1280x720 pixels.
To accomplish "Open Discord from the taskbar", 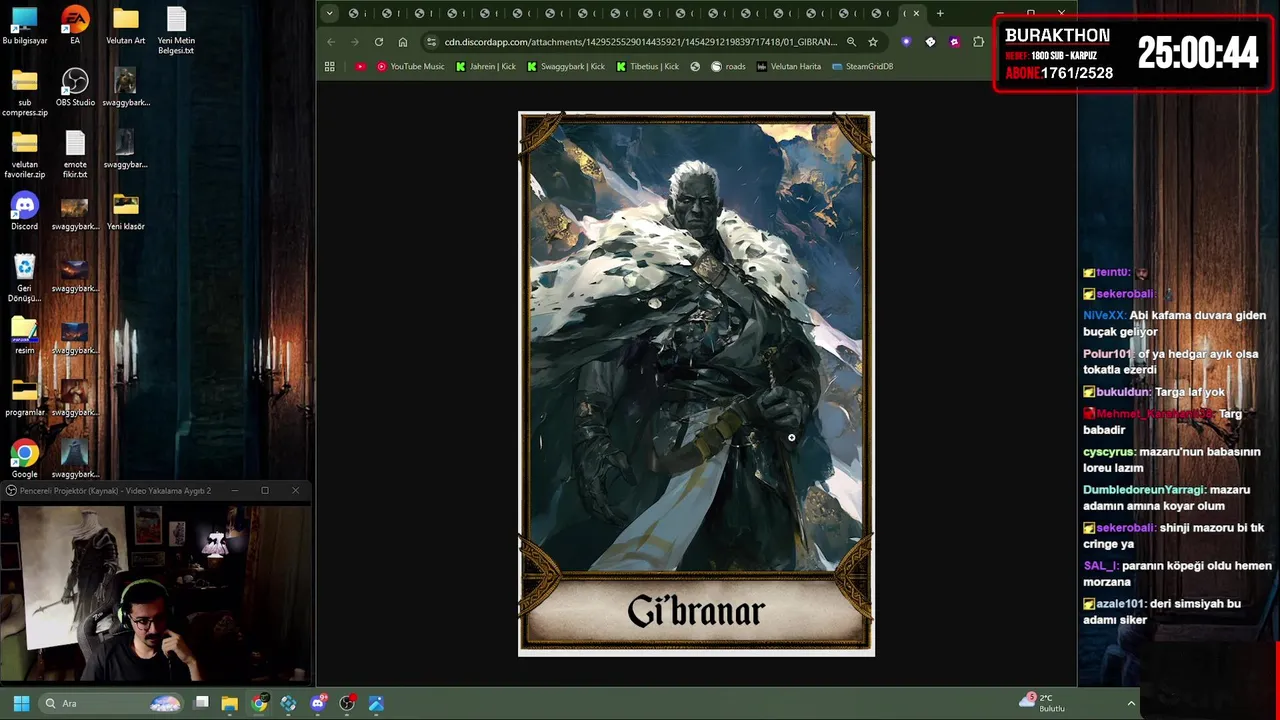I will 318,703.
